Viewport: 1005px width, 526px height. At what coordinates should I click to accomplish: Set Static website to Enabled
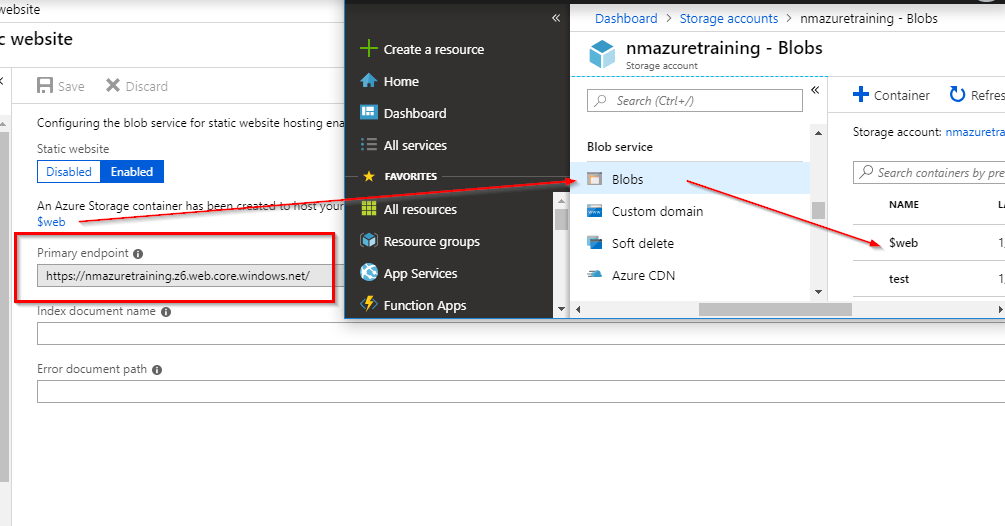[132, 172]
